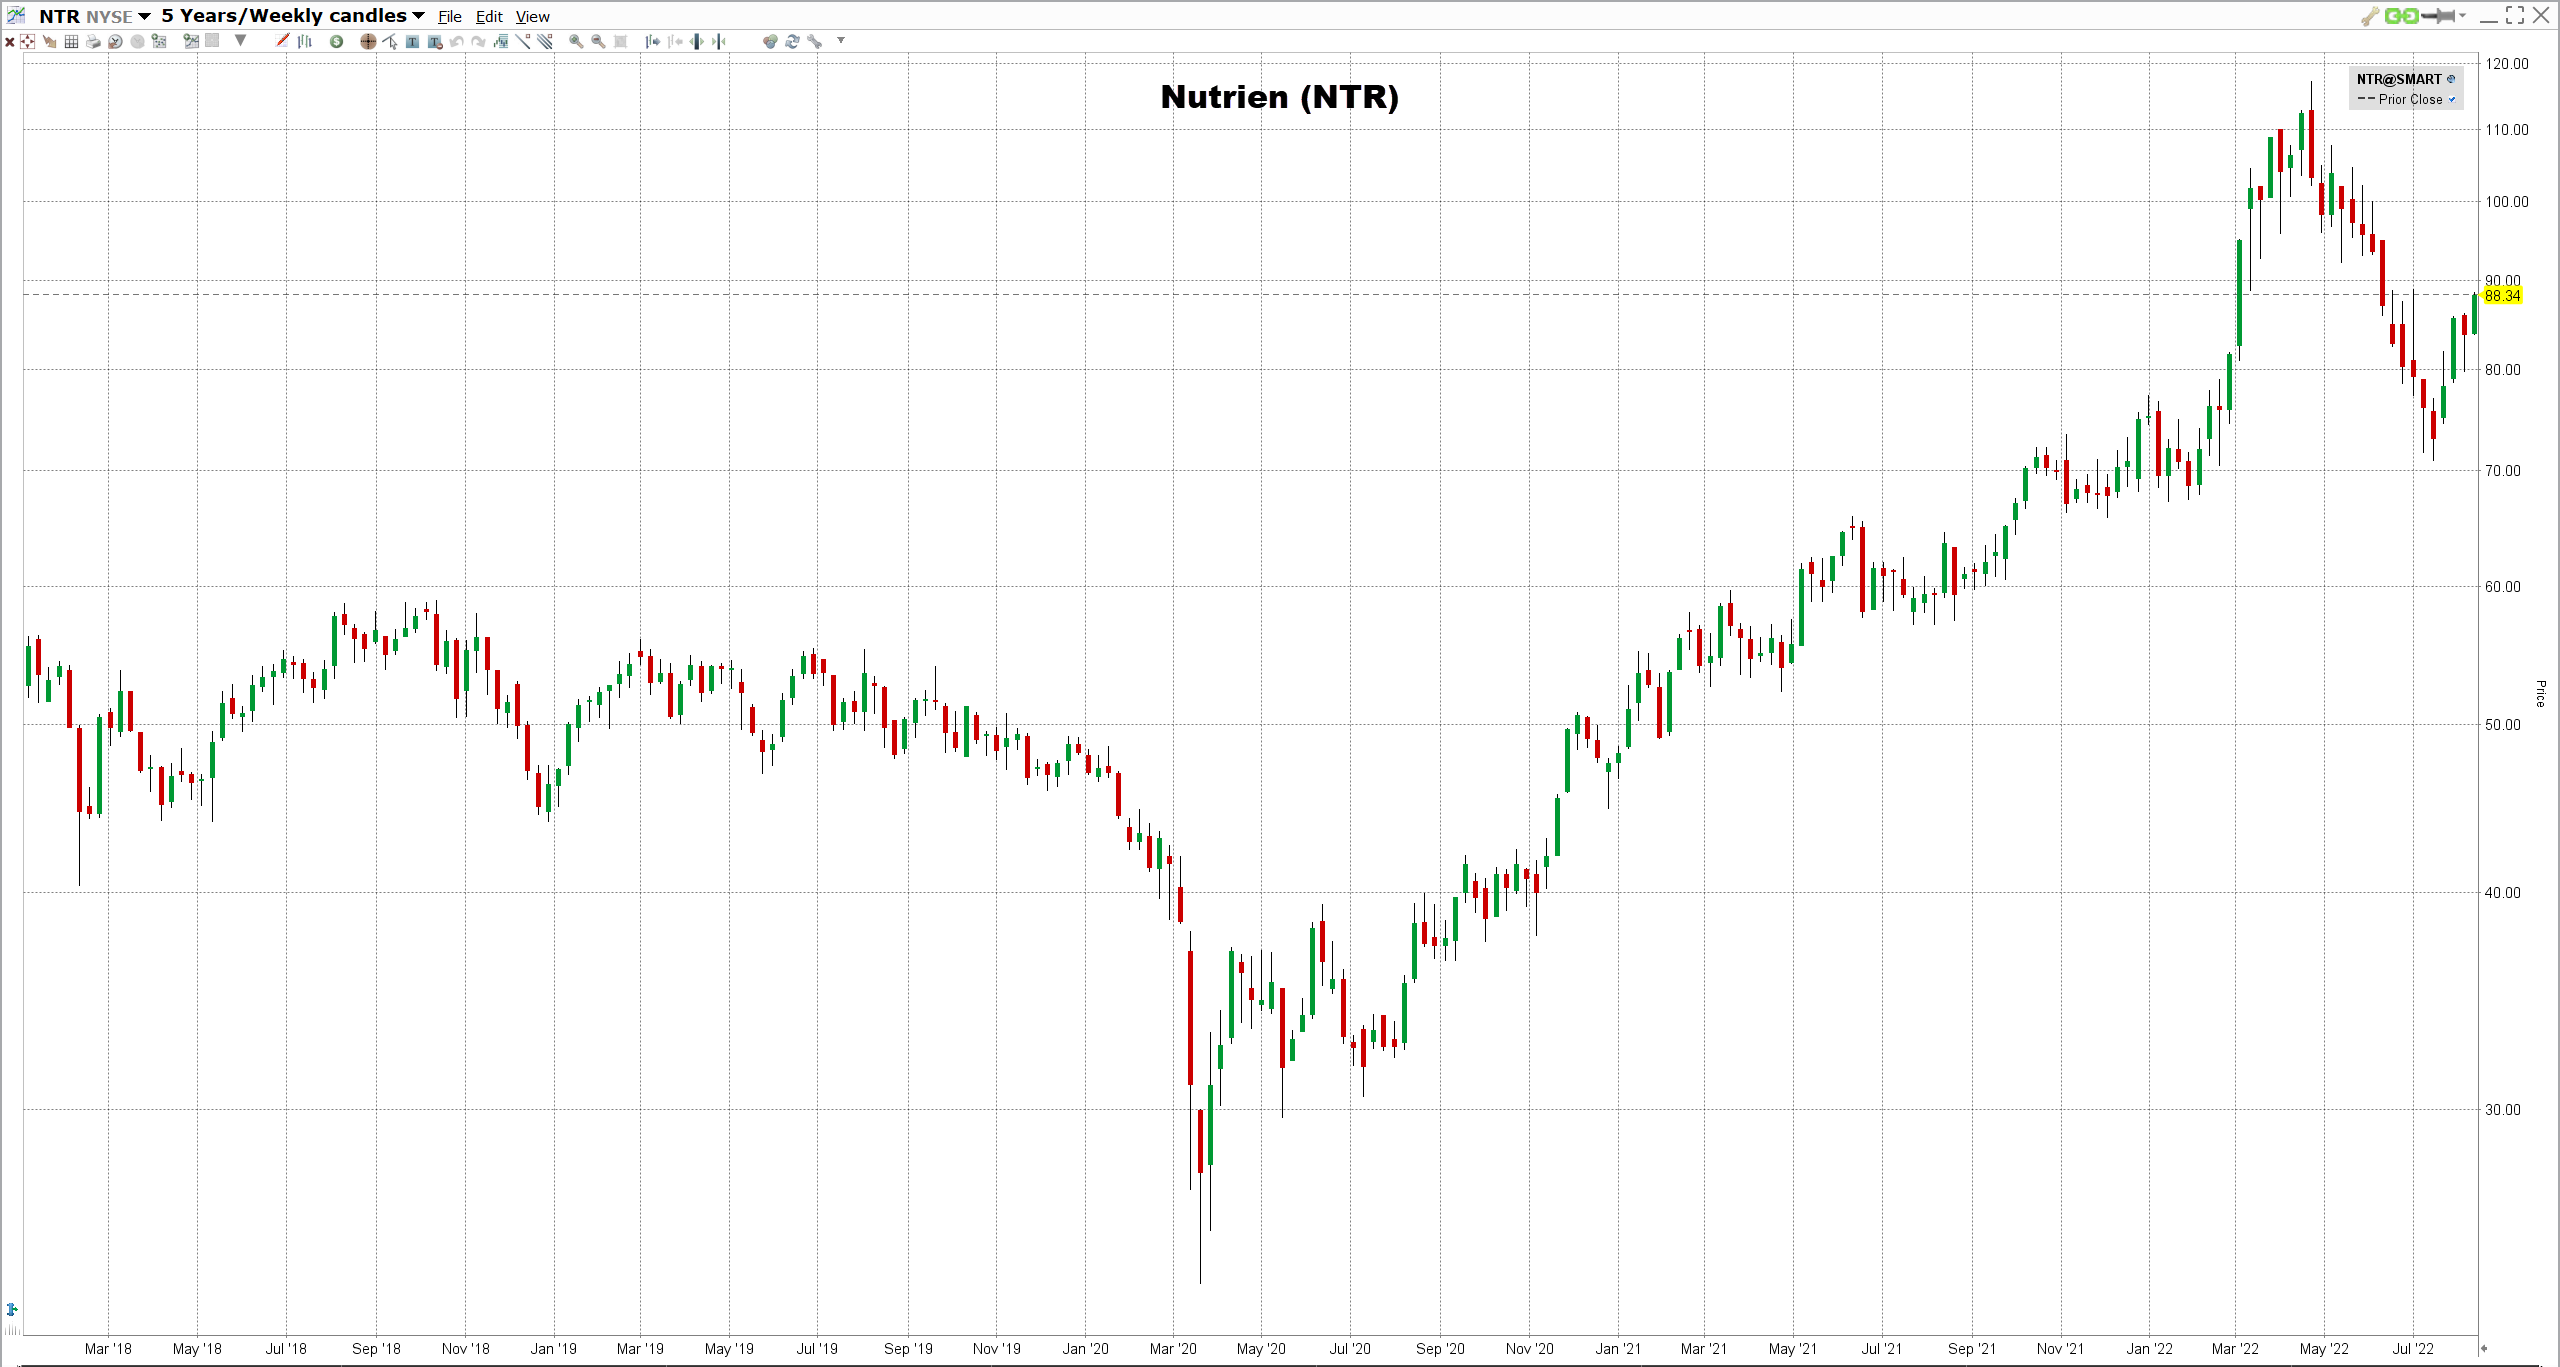
Task: Click the NTR@SMART legend label
Action: pyautogui.click(x=2399, y=79)
